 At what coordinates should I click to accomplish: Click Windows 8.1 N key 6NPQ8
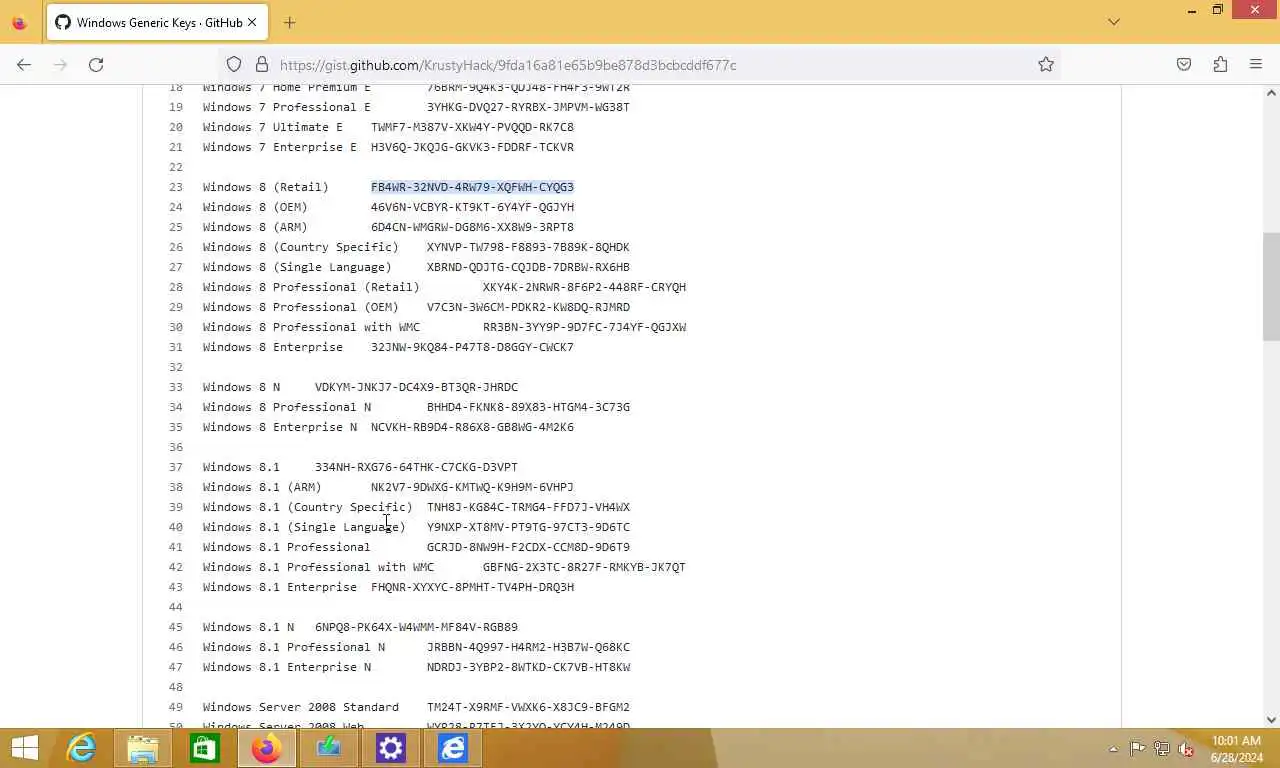(x=416, y=627)
